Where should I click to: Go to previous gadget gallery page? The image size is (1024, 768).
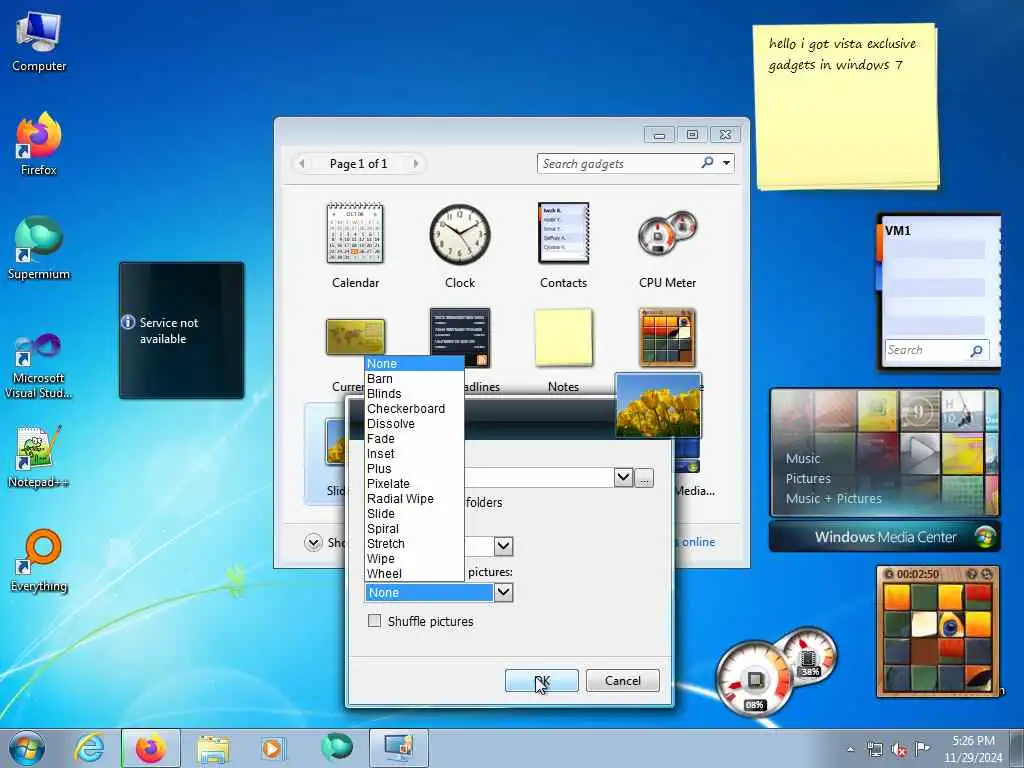click(x=302, y=163)
